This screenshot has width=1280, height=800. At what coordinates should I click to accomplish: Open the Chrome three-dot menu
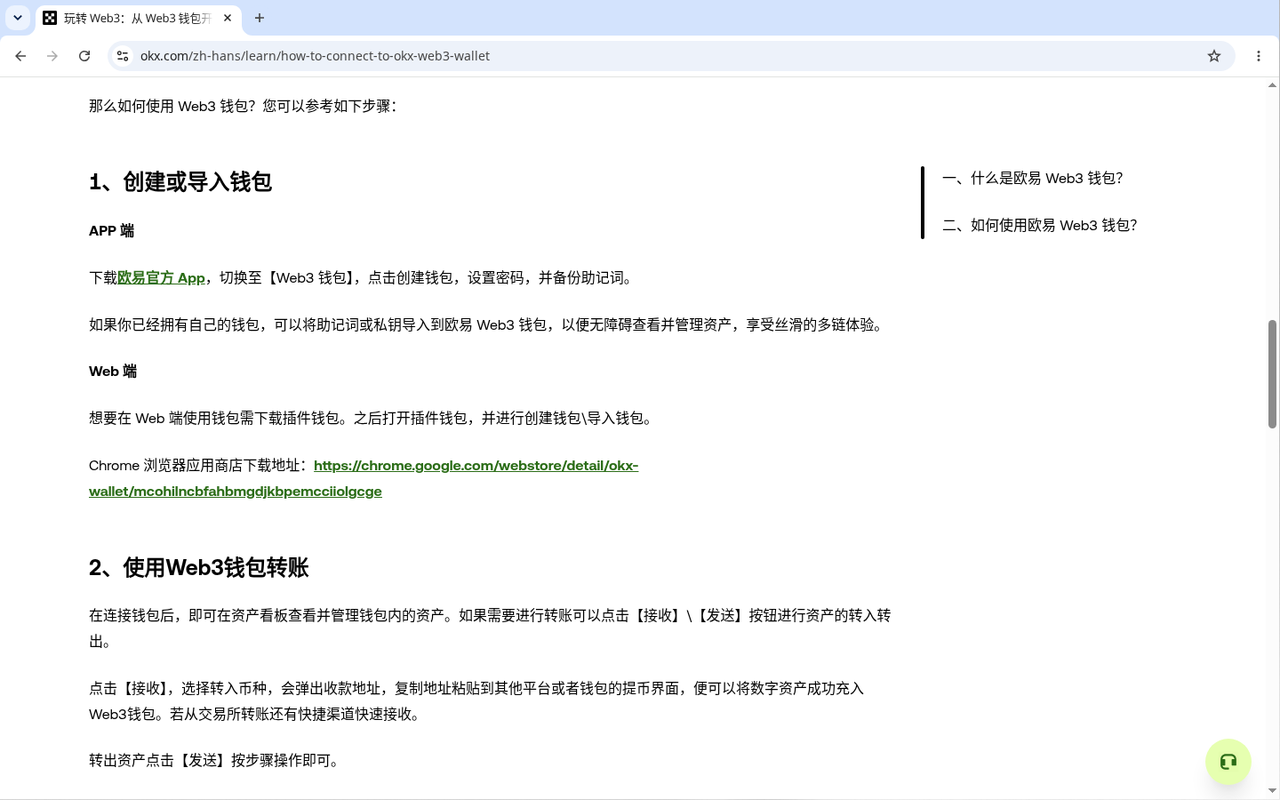[x=1258, y=56]
